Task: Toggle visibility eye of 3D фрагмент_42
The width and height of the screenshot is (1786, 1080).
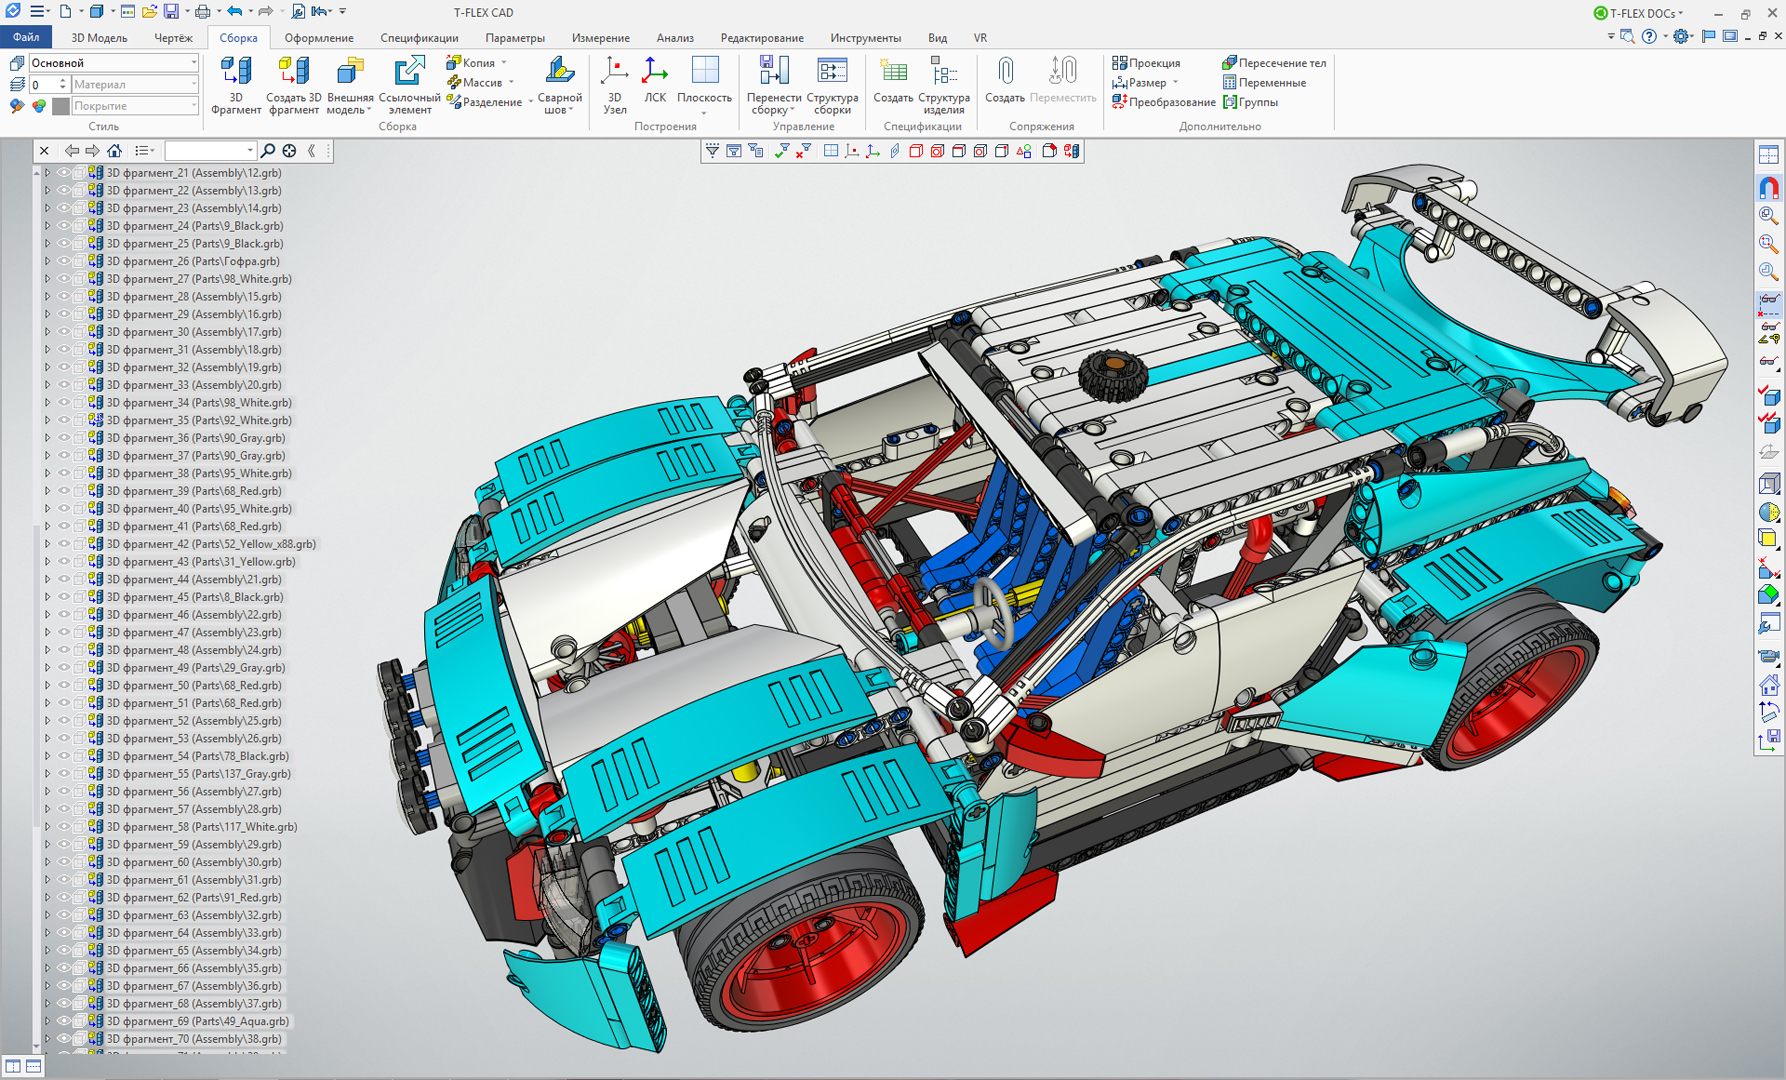Action: 64,544
